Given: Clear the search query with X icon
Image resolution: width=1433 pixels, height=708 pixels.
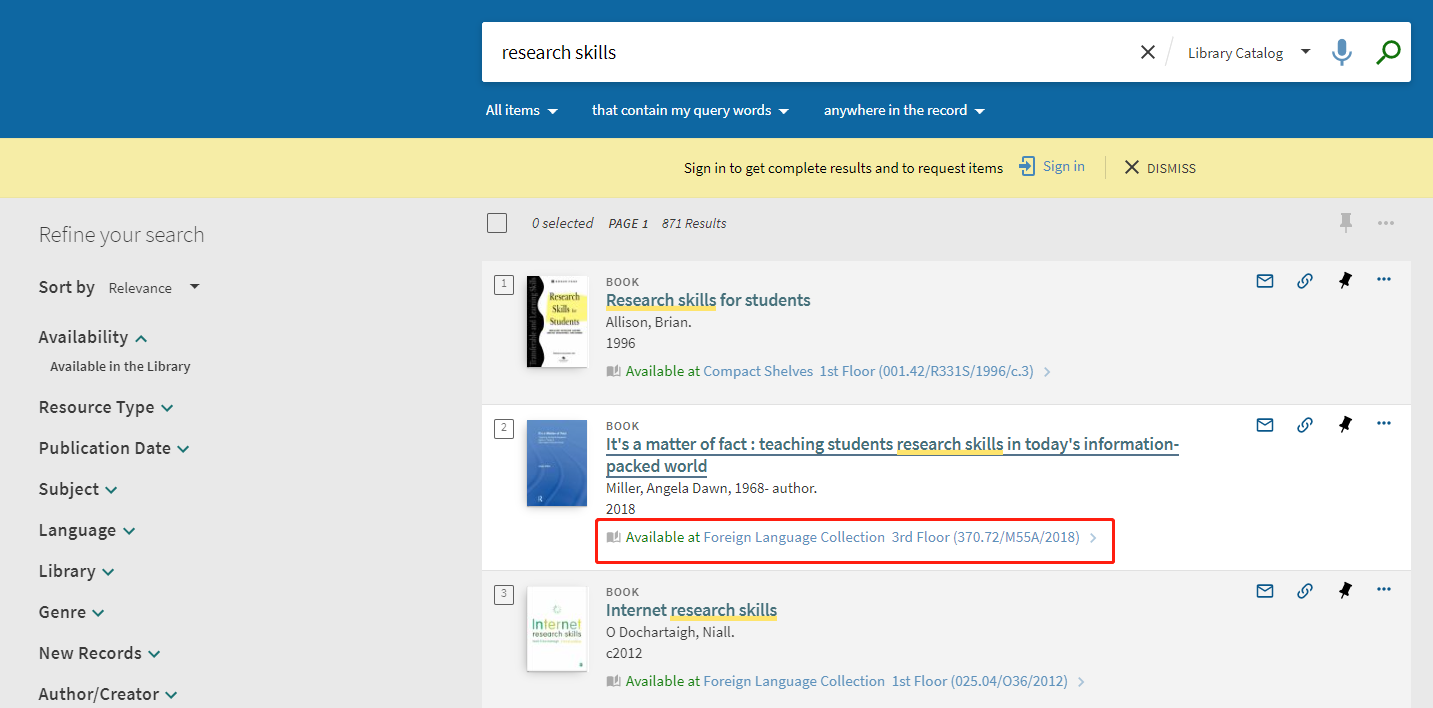Looking at the screenshot, I should [x=1147, y=53].
